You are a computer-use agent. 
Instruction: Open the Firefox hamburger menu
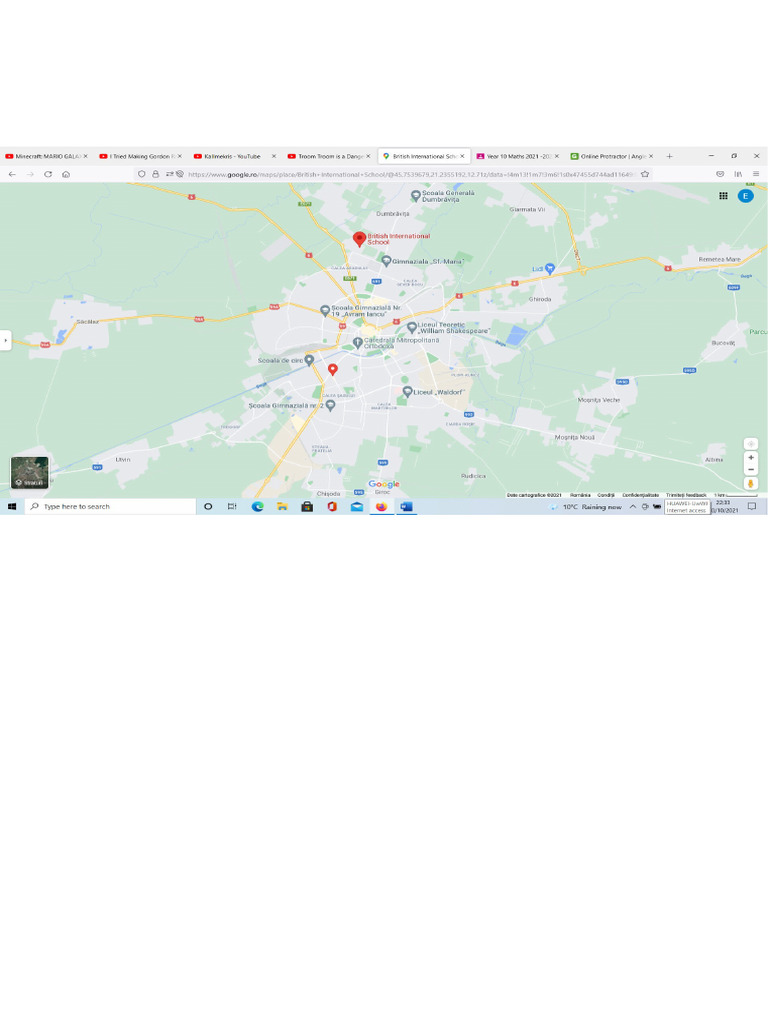point(756,174)
